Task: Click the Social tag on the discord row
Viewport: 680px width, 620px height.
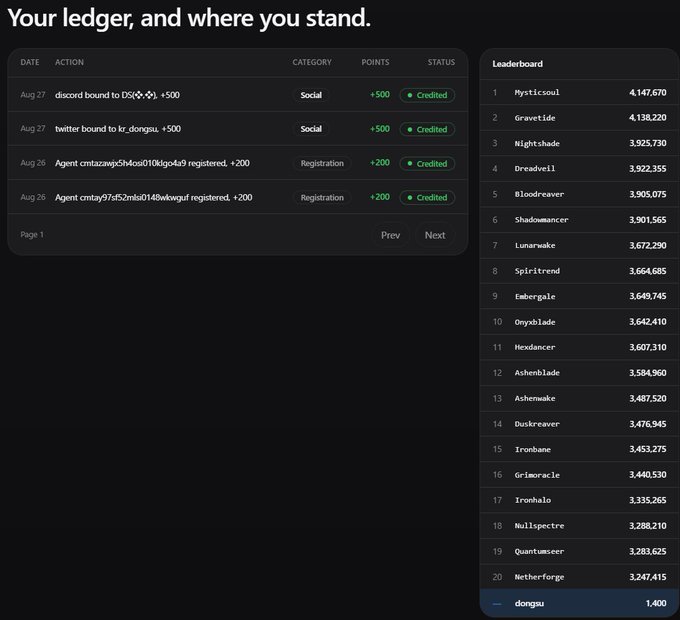Action: pos(311,95)
